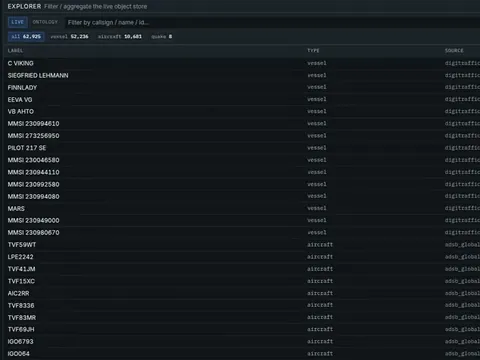
Task: Click the aircraft type cell for AIC2RR
Action: [x=320, y=293]
